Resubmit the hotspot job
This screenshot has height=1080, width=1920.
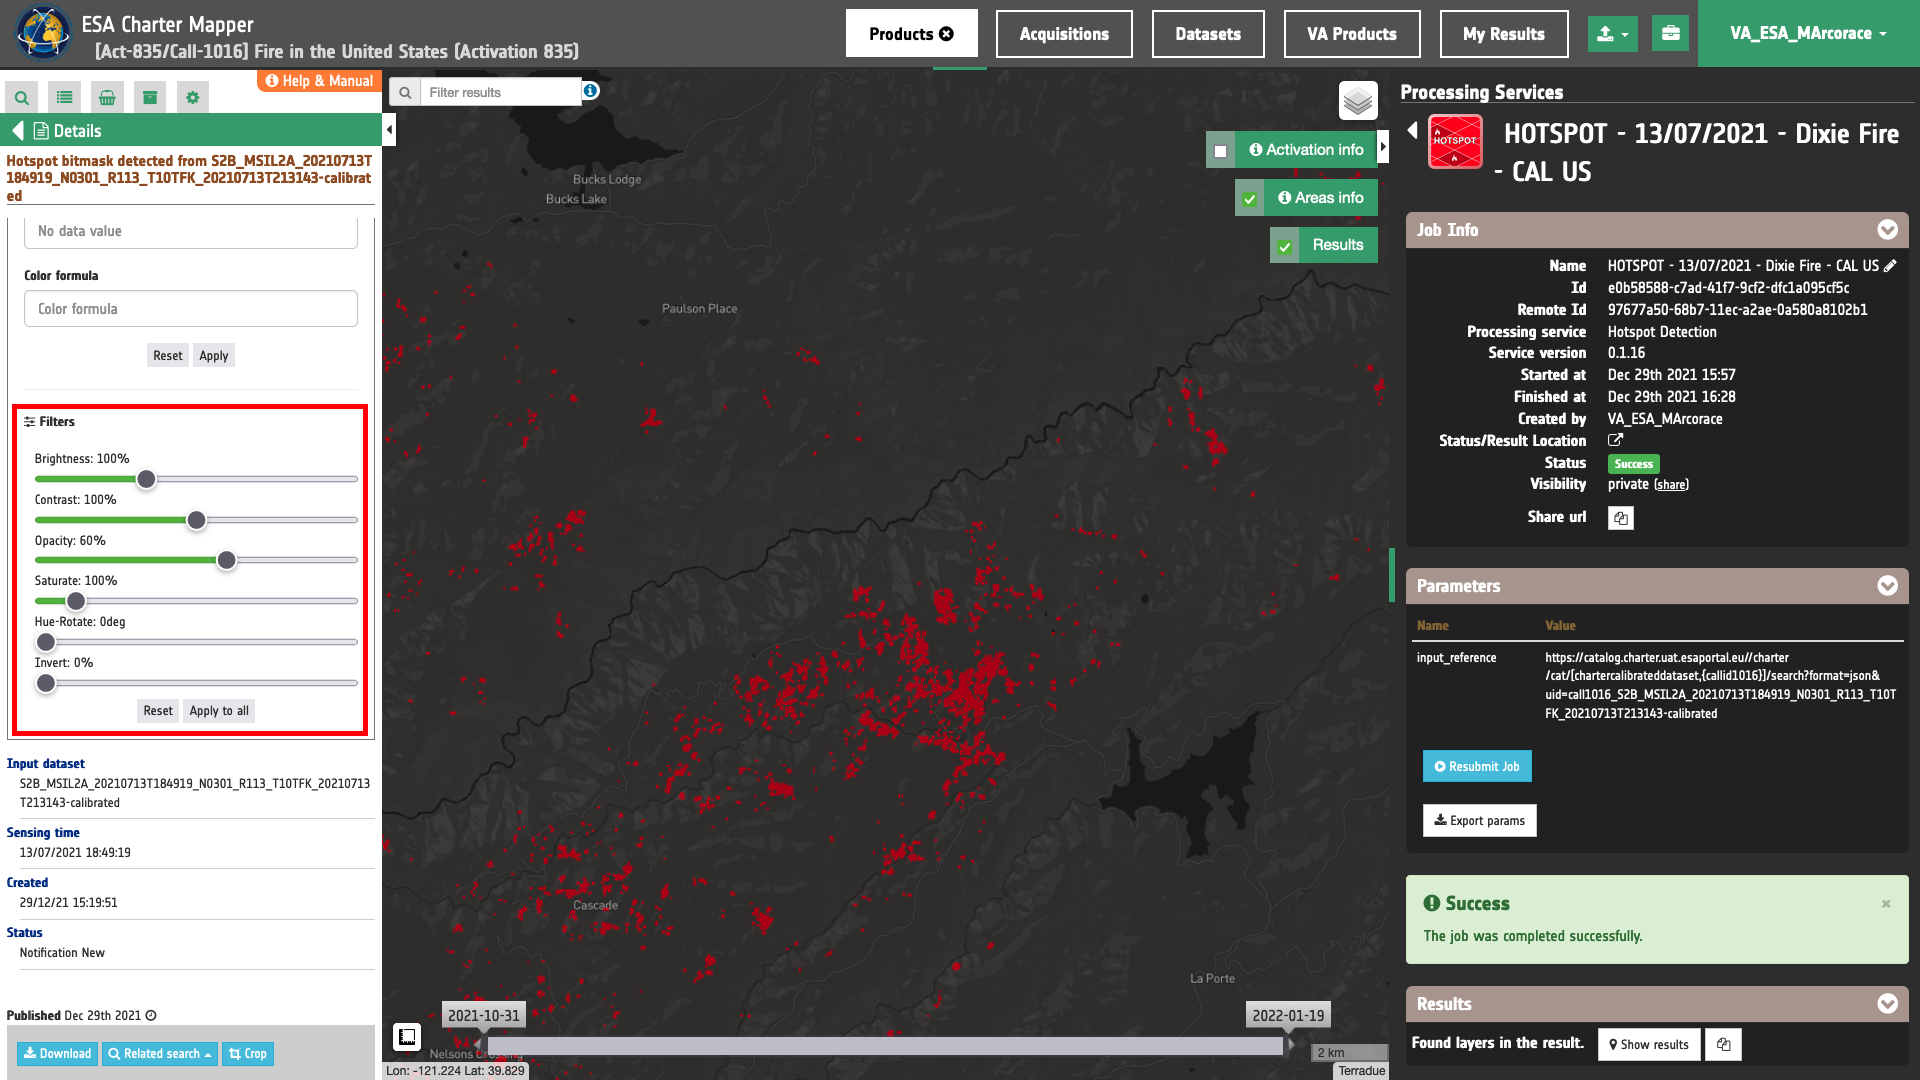coord(1477,766)
